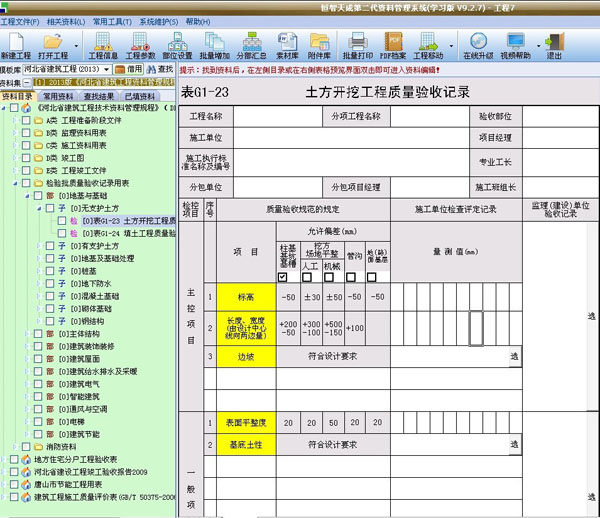Screen dimensions: 600x518
Task: Click the 选 button in 边坡 row
Action: 514,357
